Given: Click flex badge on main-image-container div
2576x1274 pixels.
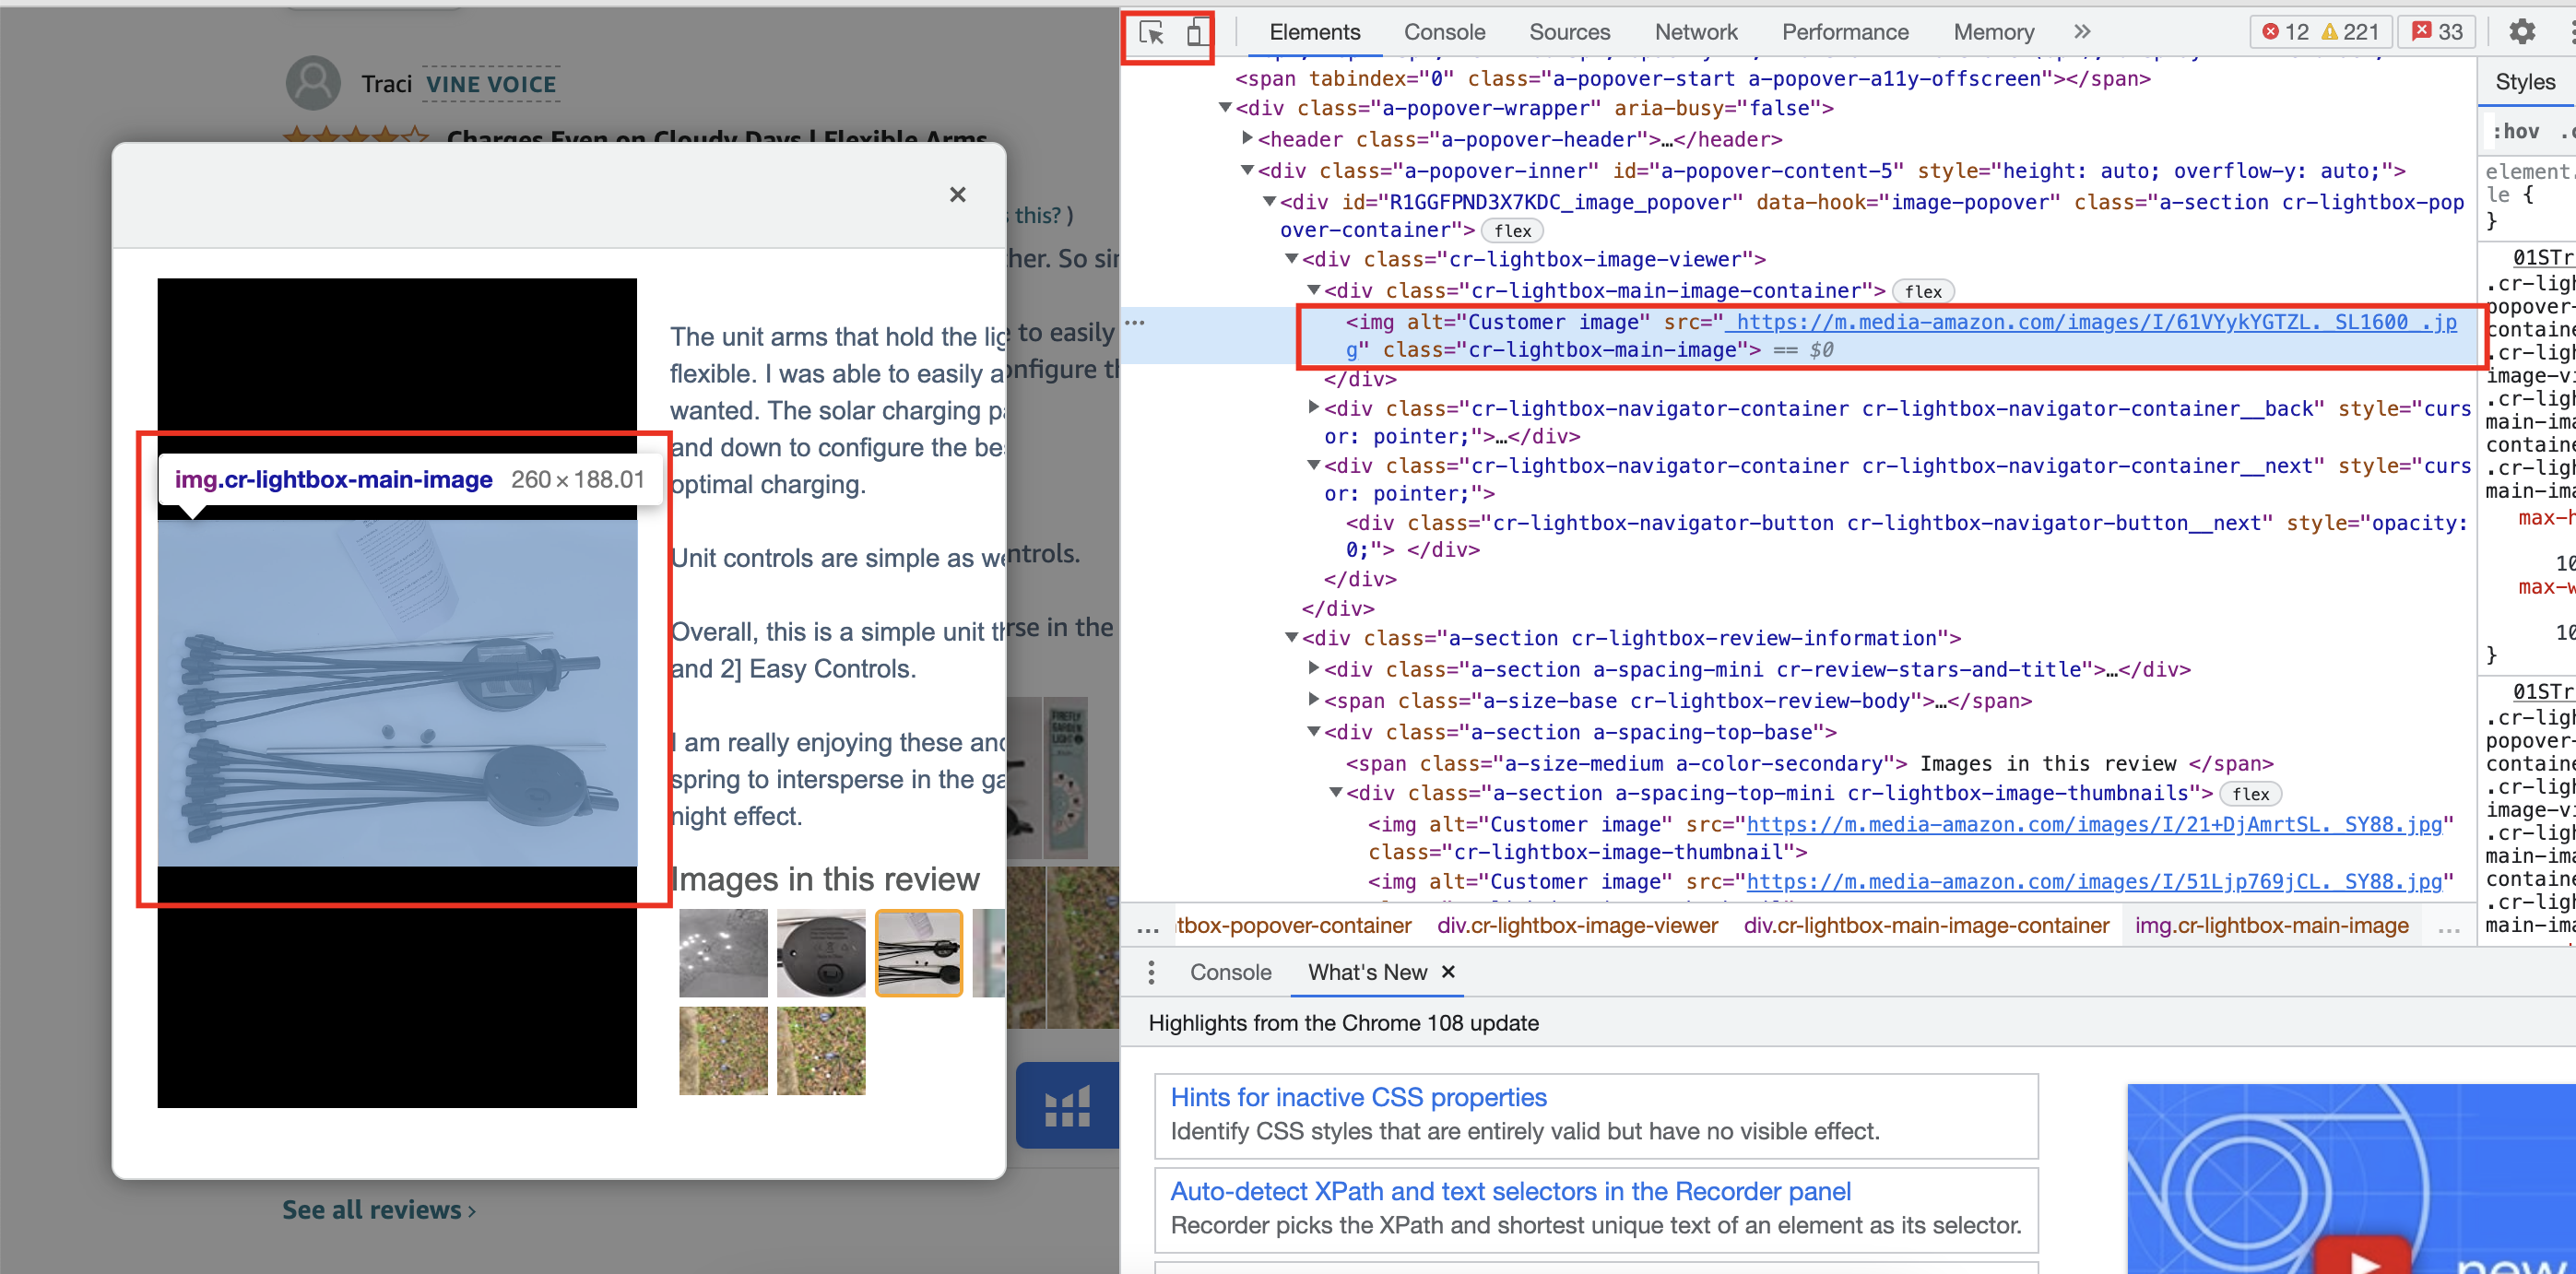Looking at the screenshot, I should (x=1922, y=291).
